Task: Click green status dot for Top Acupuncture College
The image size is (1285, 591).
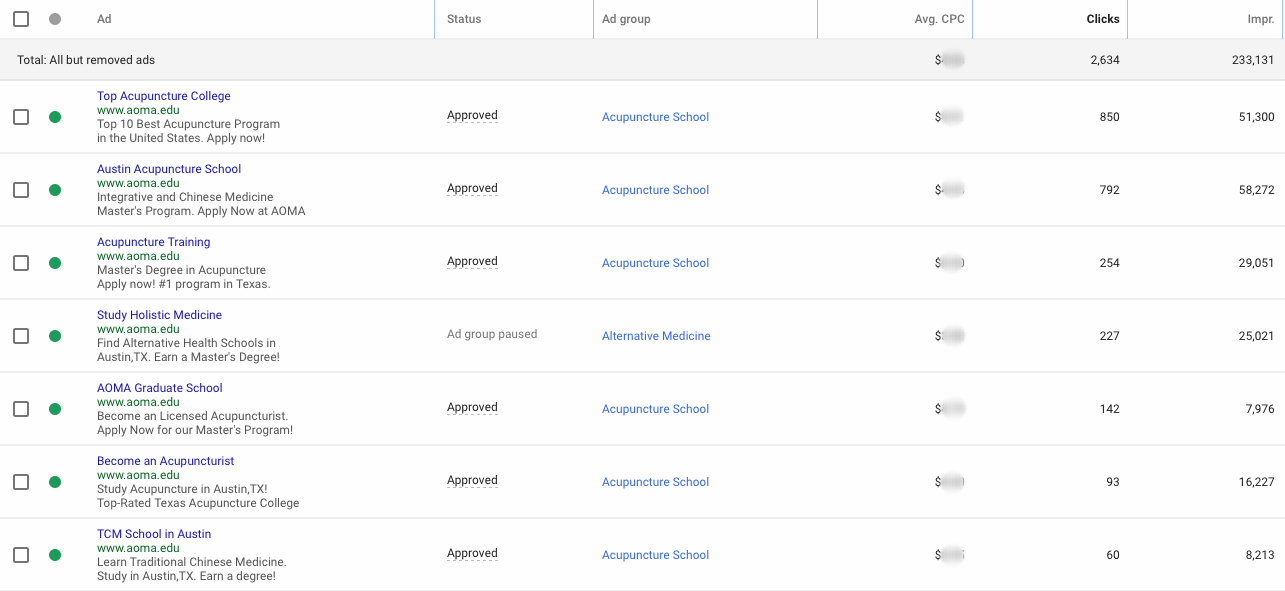Action: pos(55,117)
